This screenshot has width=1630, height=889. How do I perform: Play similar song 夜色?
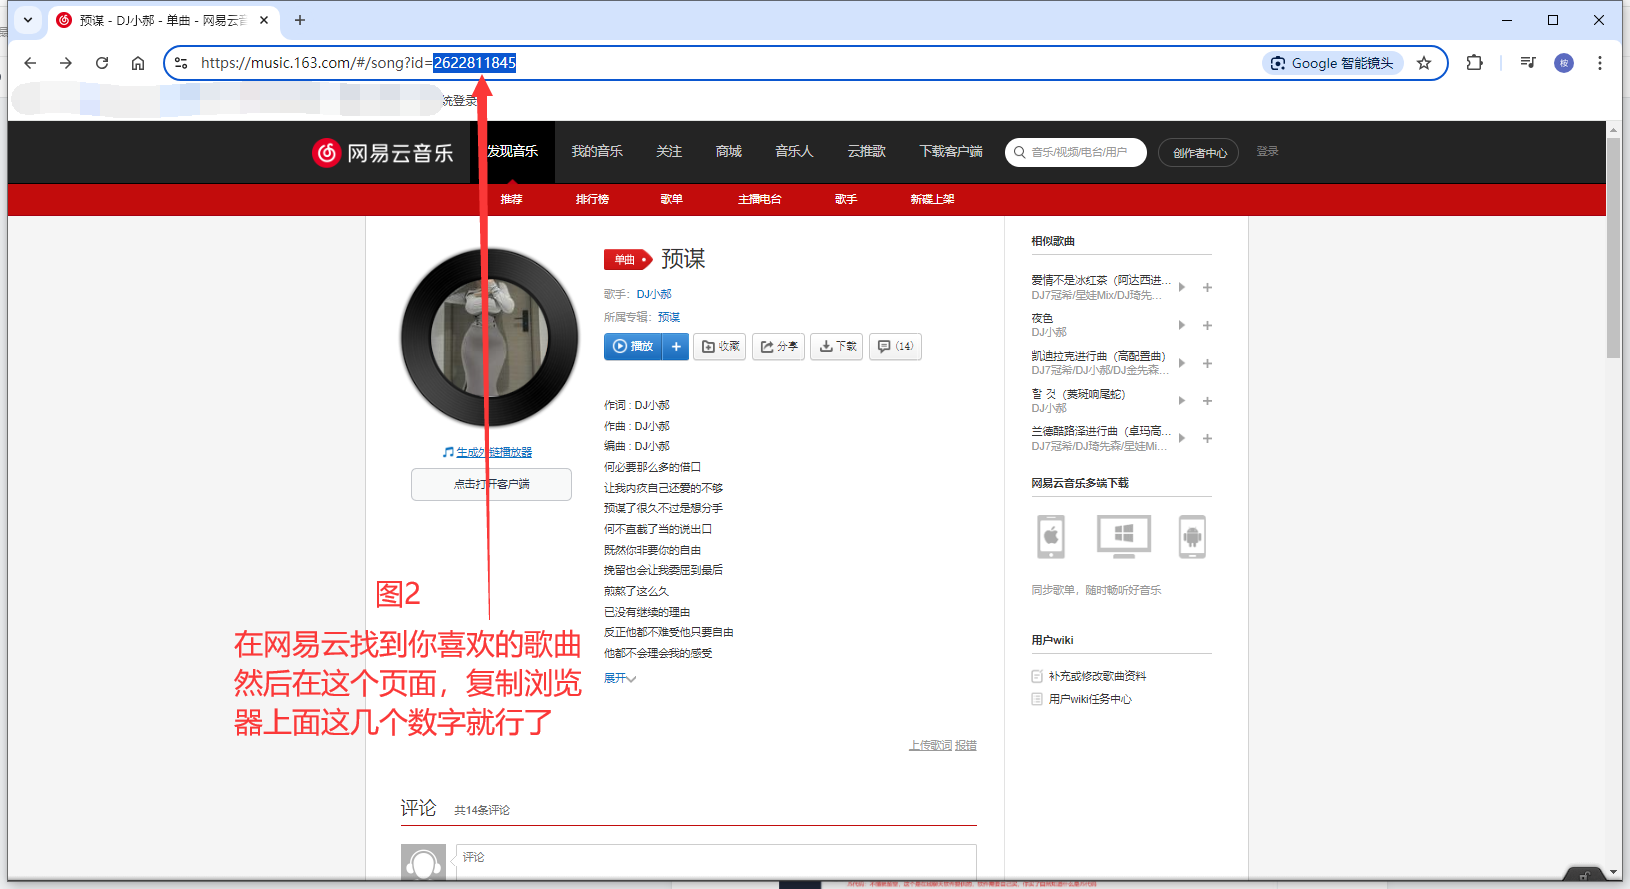tap(1182, 325)
